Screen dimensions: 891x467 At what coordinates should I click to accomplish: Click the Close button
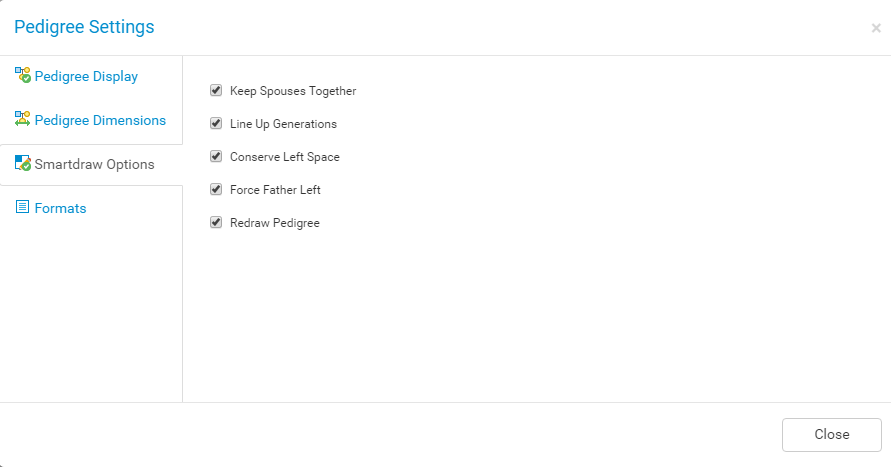(832, 435)
